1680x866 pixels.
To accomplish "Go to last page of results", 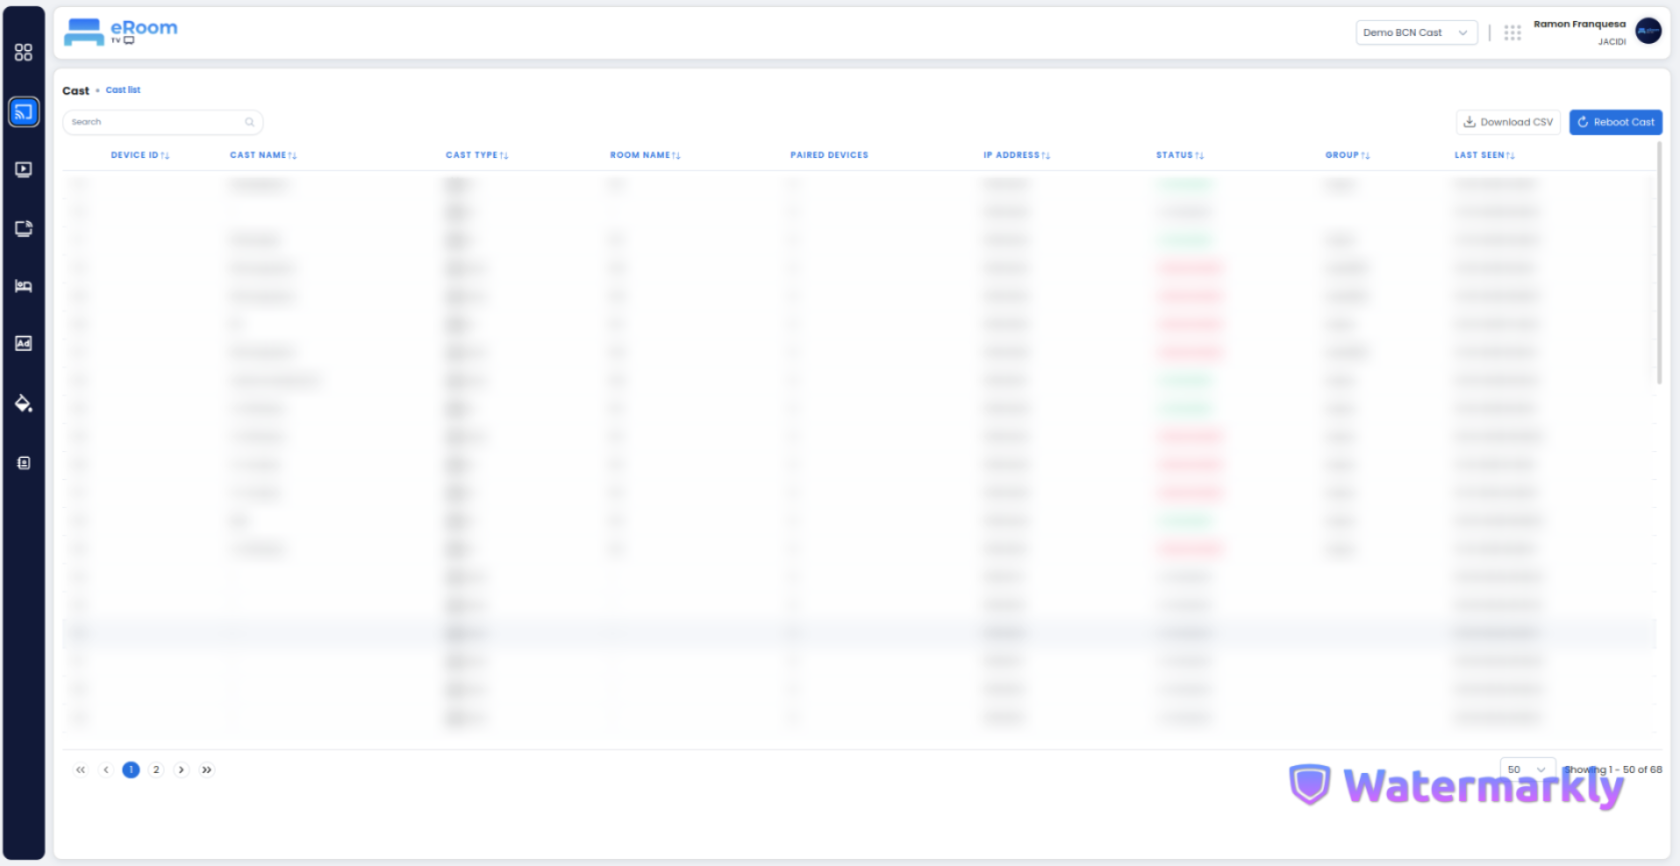I will pos(206,770).
